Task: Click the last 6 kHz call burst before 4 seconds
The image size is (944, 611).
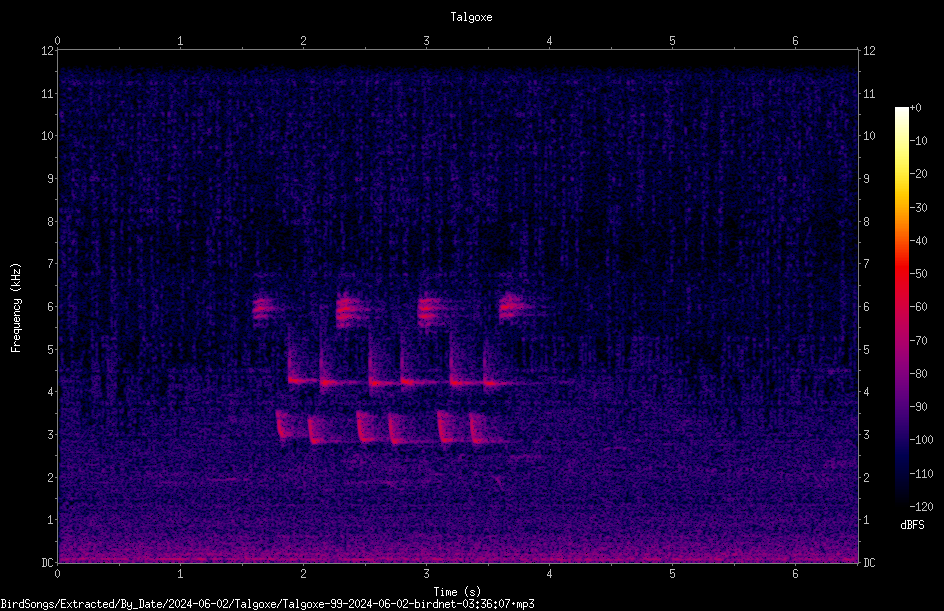Action: 514,308
